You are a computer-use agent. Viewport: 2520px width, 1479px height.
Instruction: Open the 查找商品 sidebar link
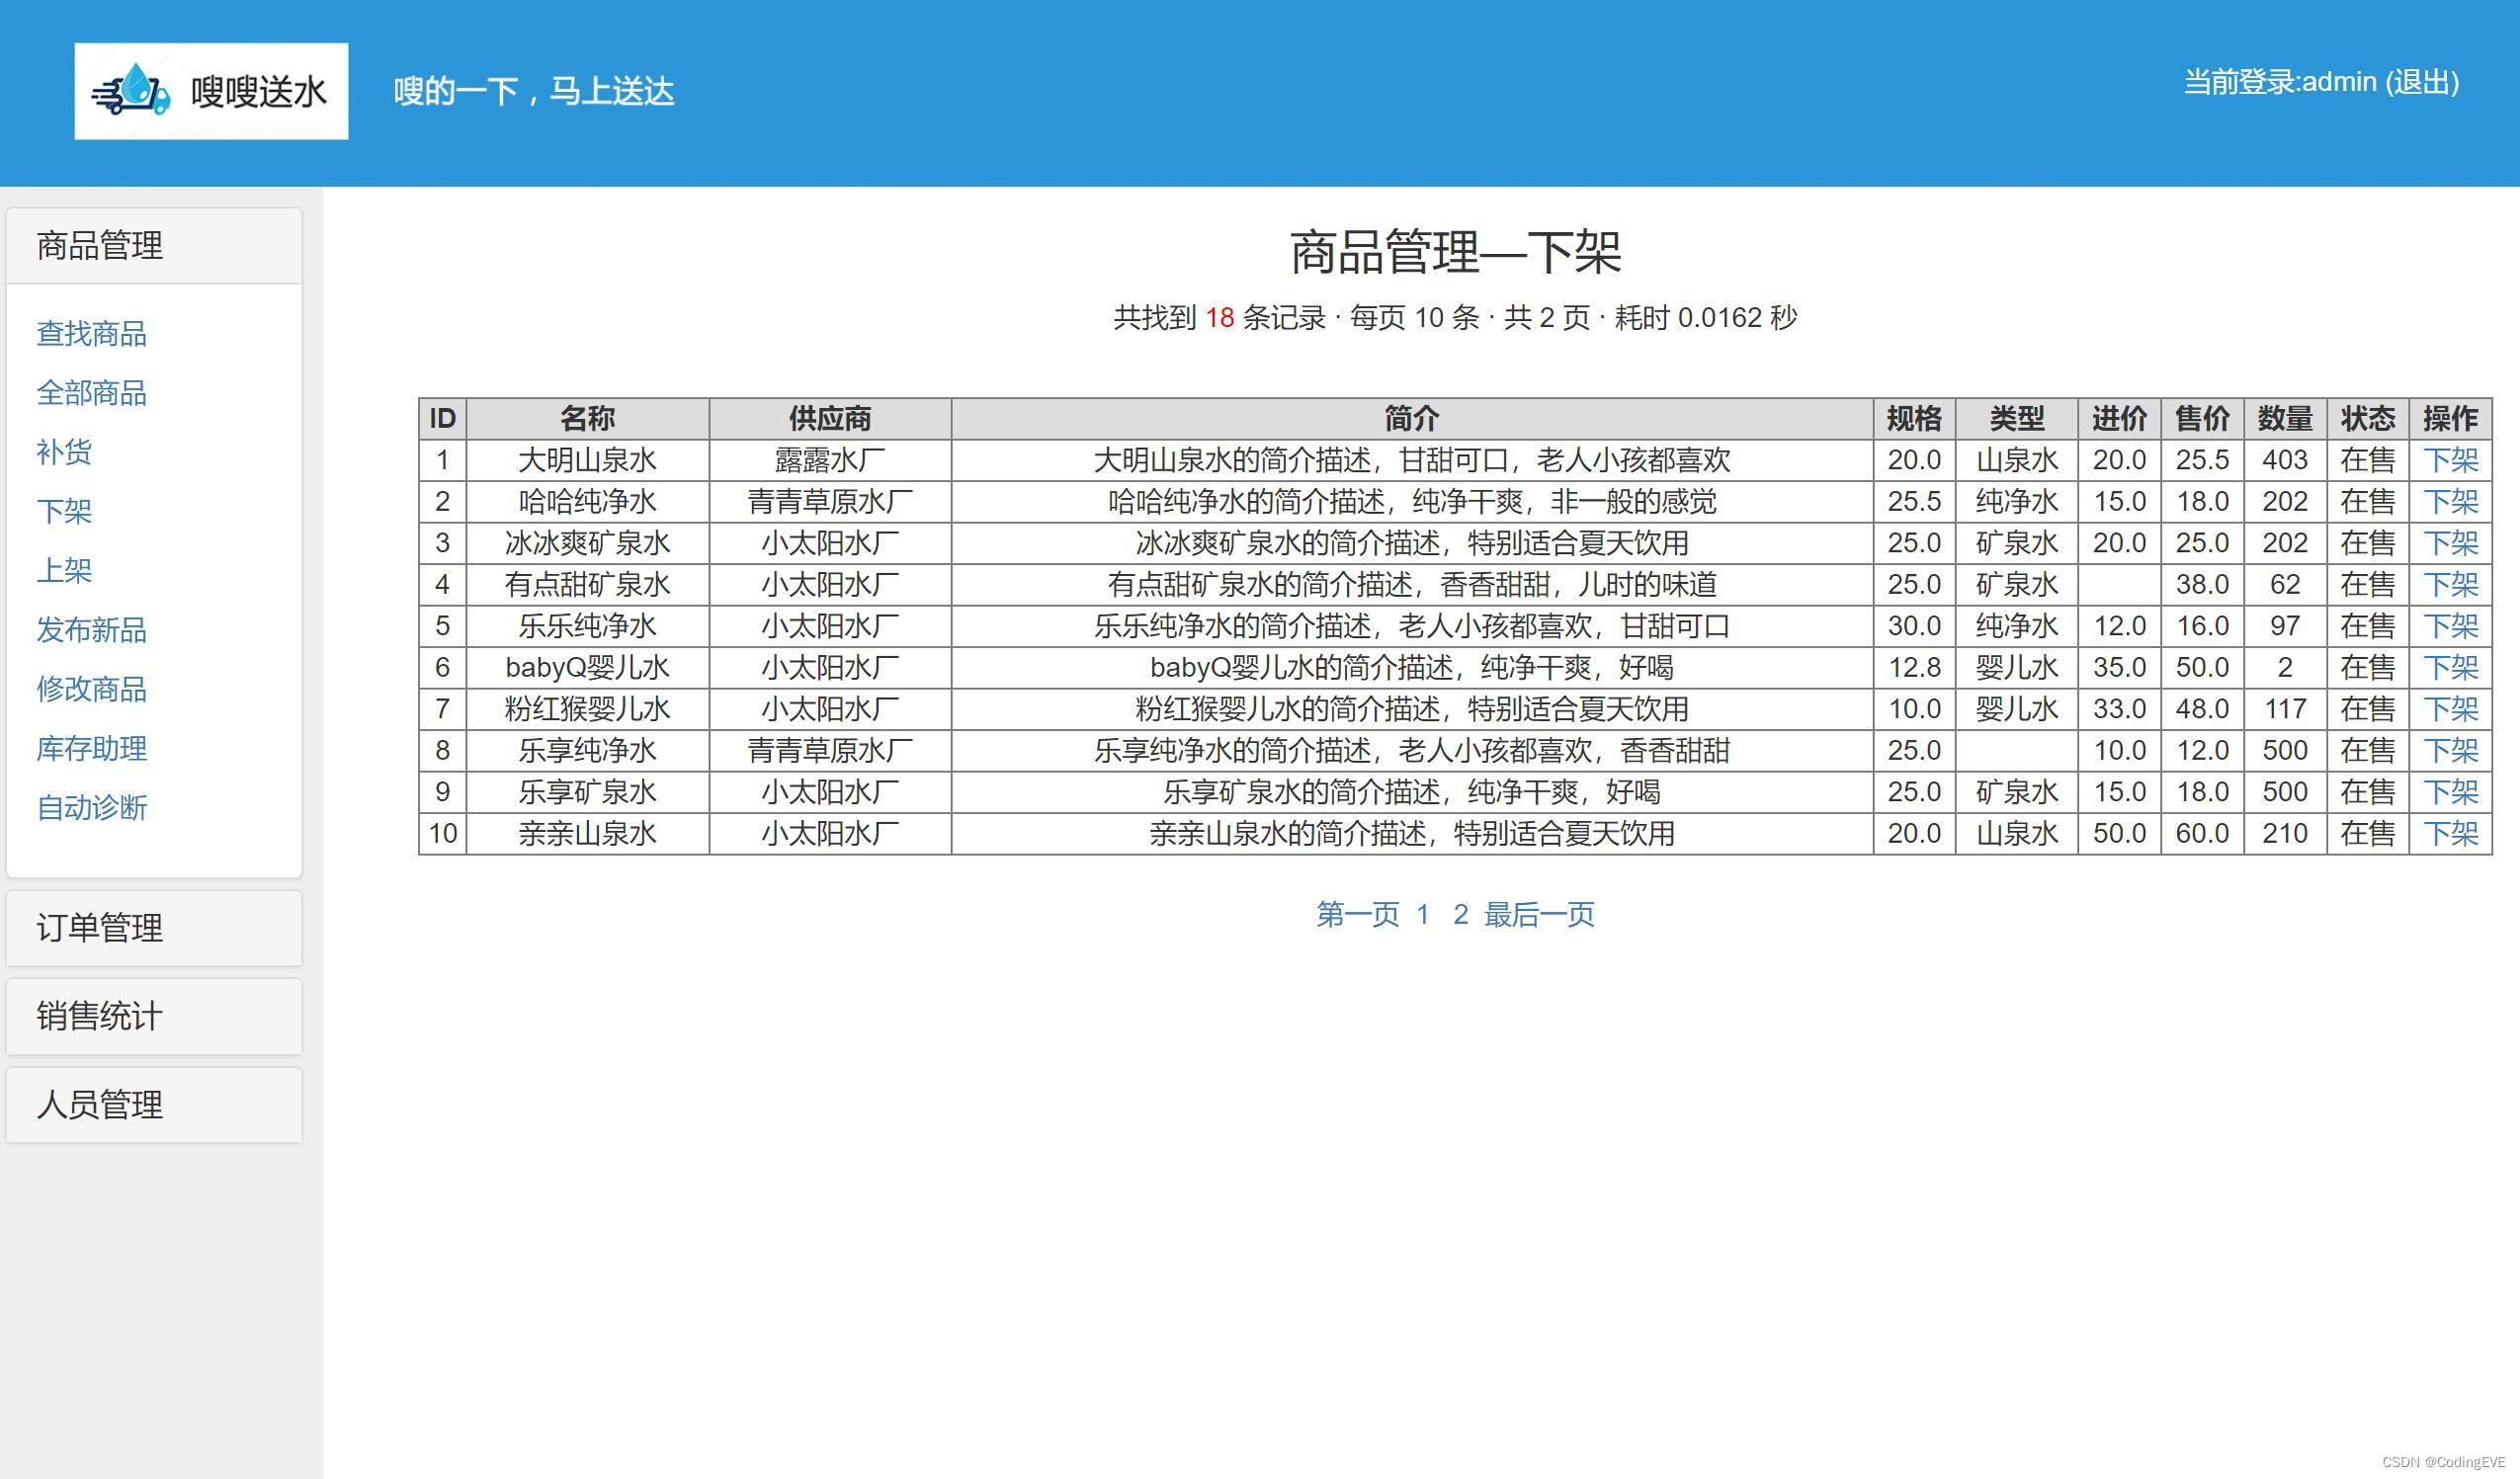91,334
